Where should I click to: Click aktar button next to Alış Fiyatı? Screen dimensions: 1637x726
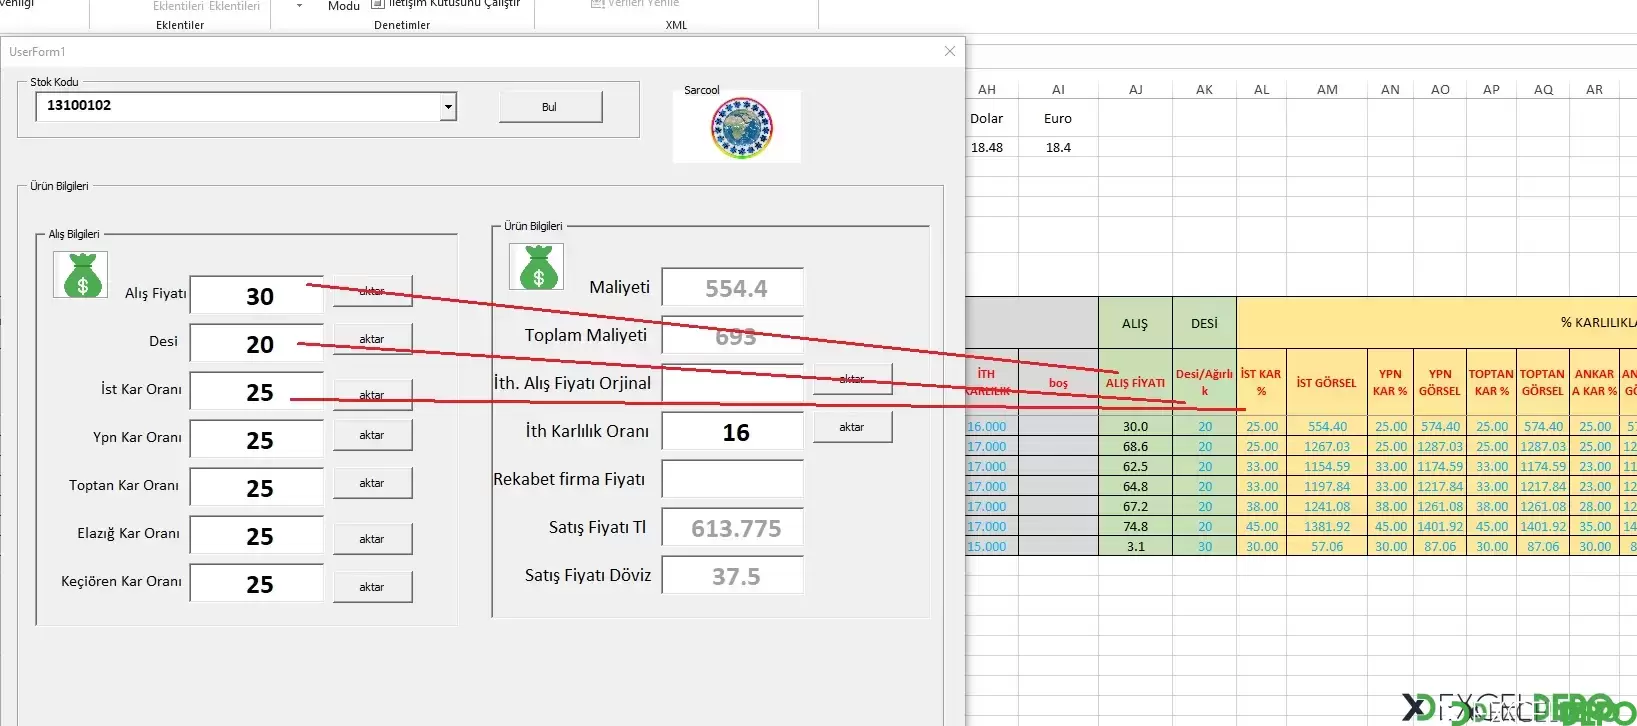(x=372, y=291)
